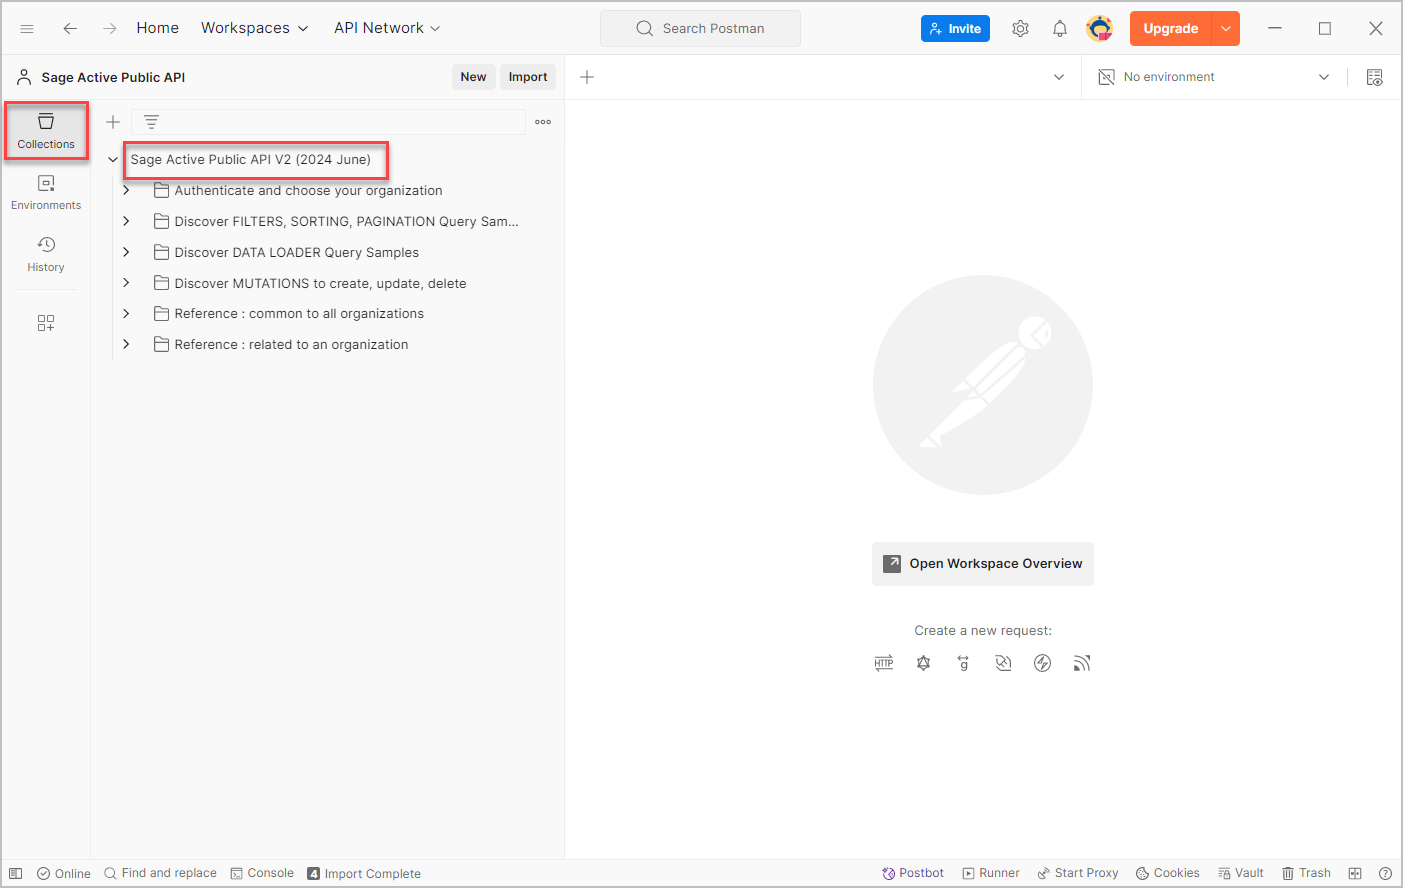Screen dimensions: 1403x888
Task: Expand Reference : related to an organization
Action: (126, 344)
